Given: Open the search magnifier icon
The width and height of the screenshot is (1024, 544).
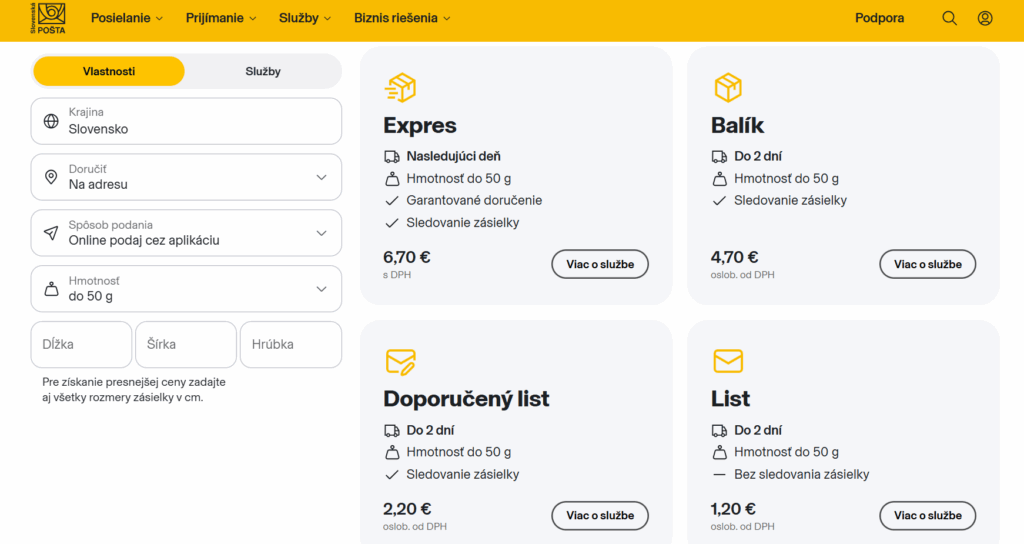Looking at the screenshot, I should pyautogui.click(x=949, y=18).
